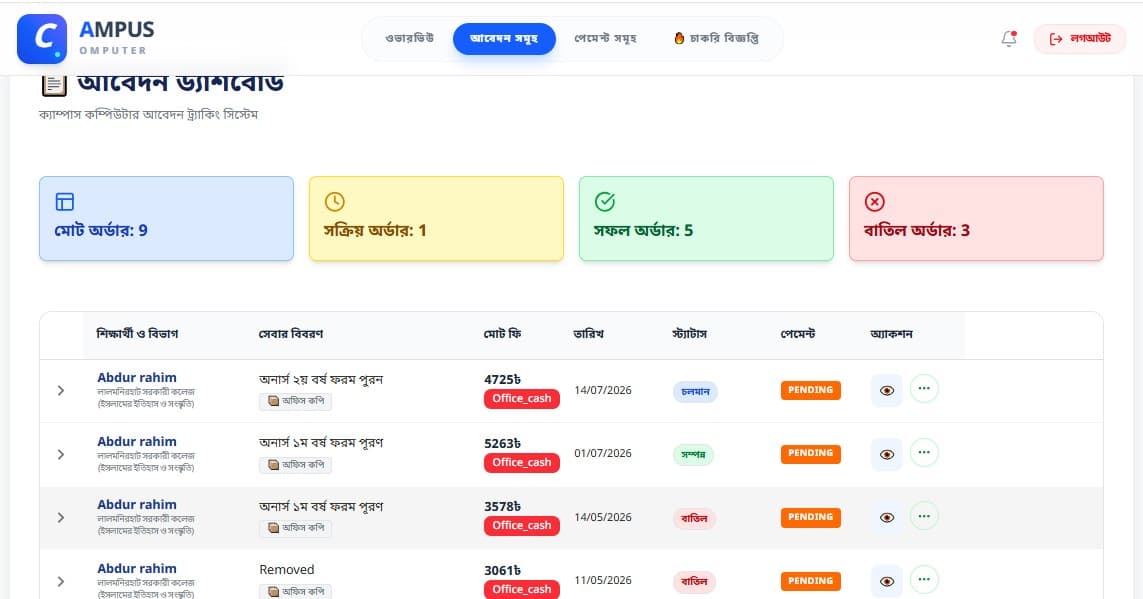The height and width of the screenshot is (599, 1143).
Task: Open the চাকরি বিজ্ঞপ্তি link
Action: click(x=717, y=39)
